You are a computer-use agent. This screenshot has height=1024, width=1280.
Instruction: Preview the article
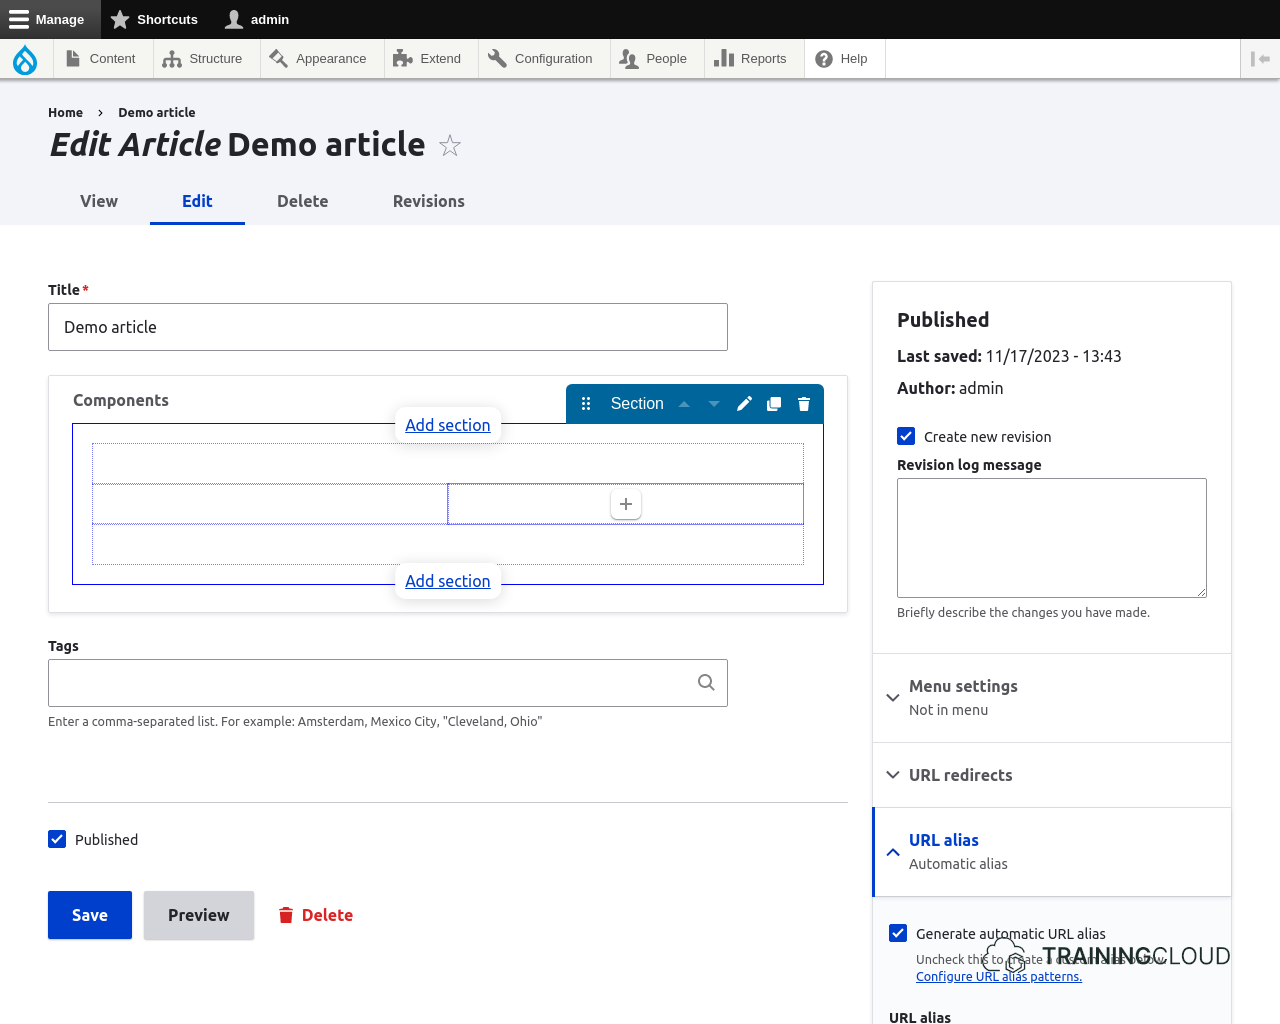[199, 915]
